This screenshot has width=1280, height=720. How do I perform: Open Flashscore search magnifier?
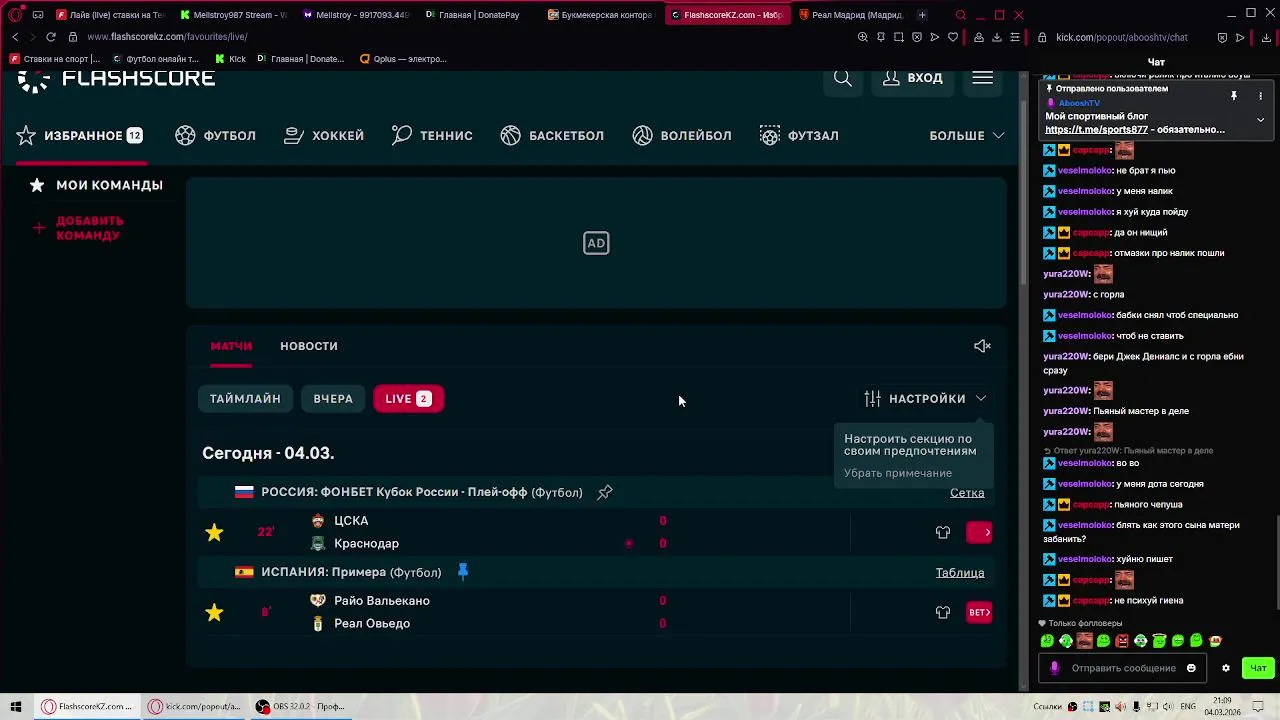click(843, 78)
